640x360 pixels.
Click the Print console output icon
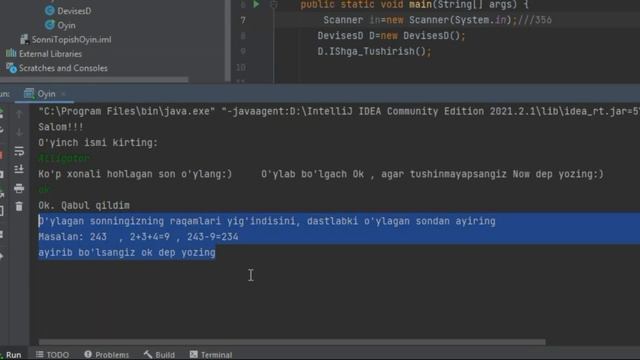click(19, 188)
